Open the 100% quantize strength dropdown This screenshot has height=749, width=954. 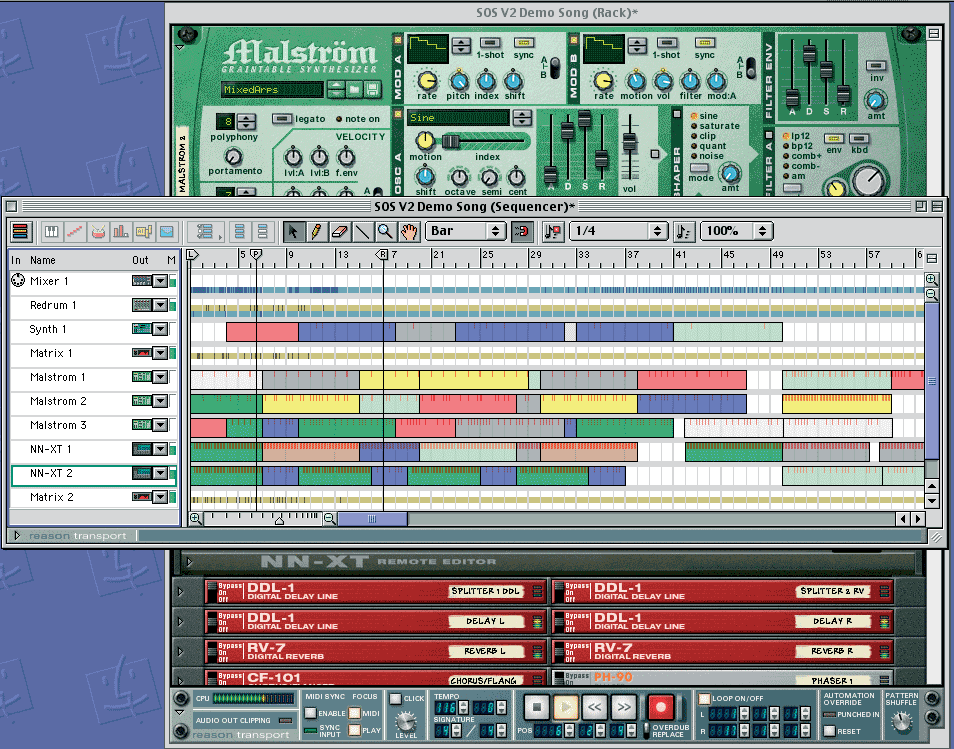point(736,231)
